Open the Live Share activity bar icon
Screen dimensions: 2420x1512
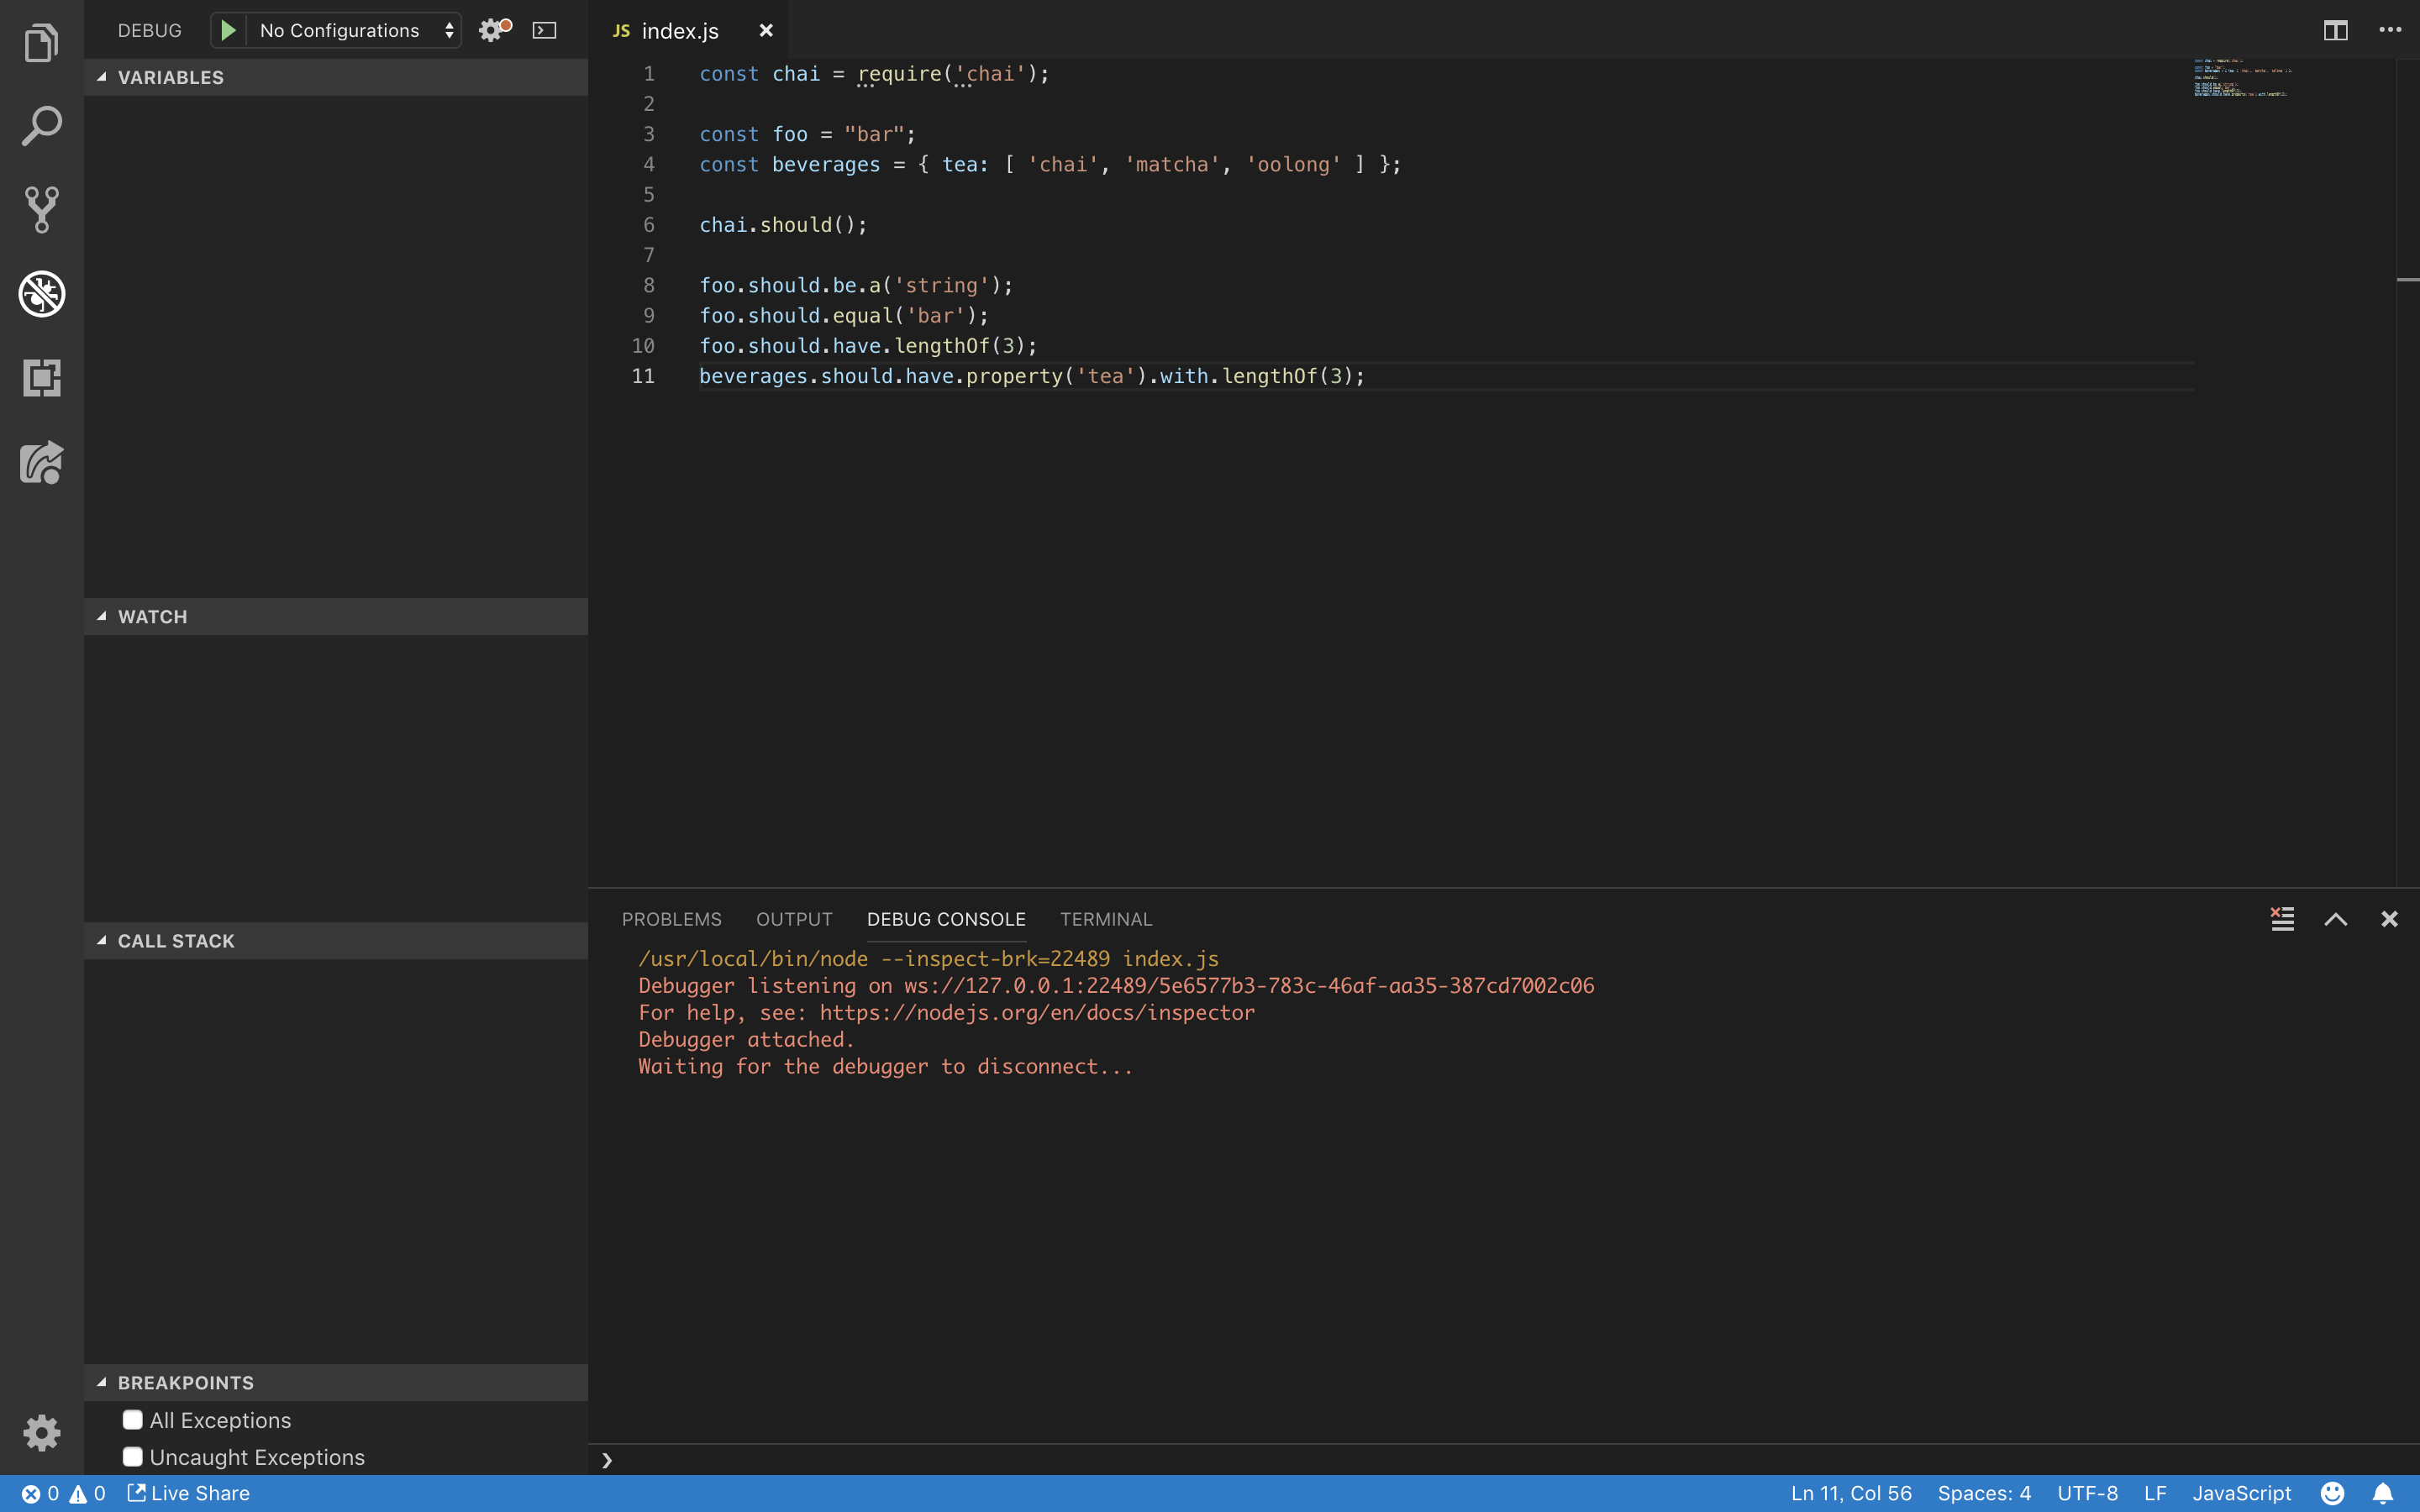pos(41,462)
